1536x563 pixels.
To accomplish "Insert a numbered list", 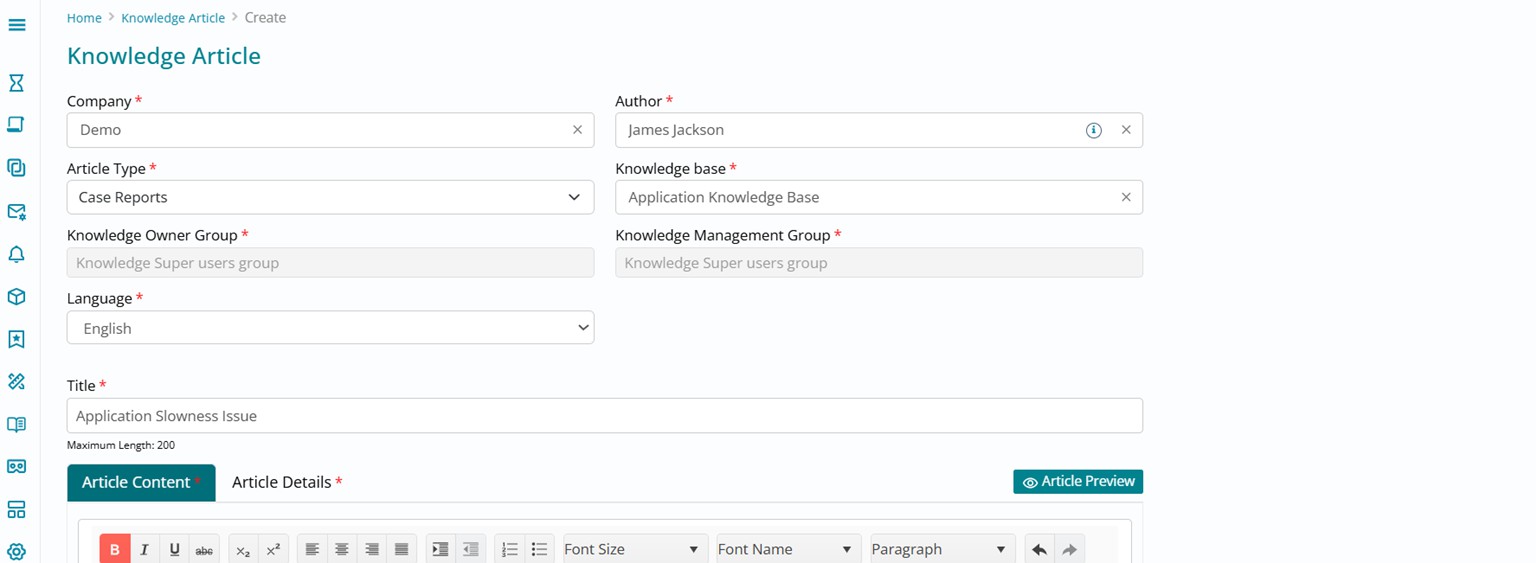I will click(509, 549).
